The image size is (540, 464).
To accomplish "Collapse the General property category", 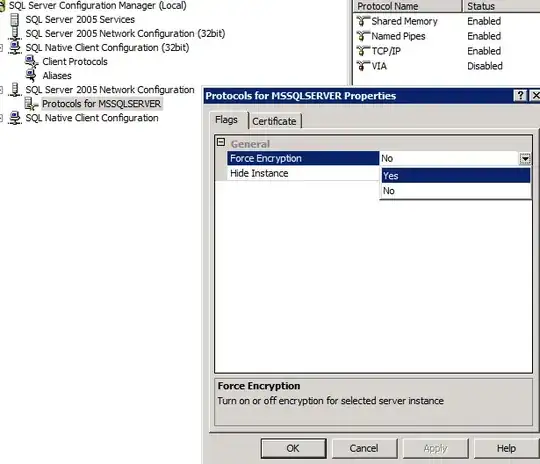I will [x=221, y=142].
